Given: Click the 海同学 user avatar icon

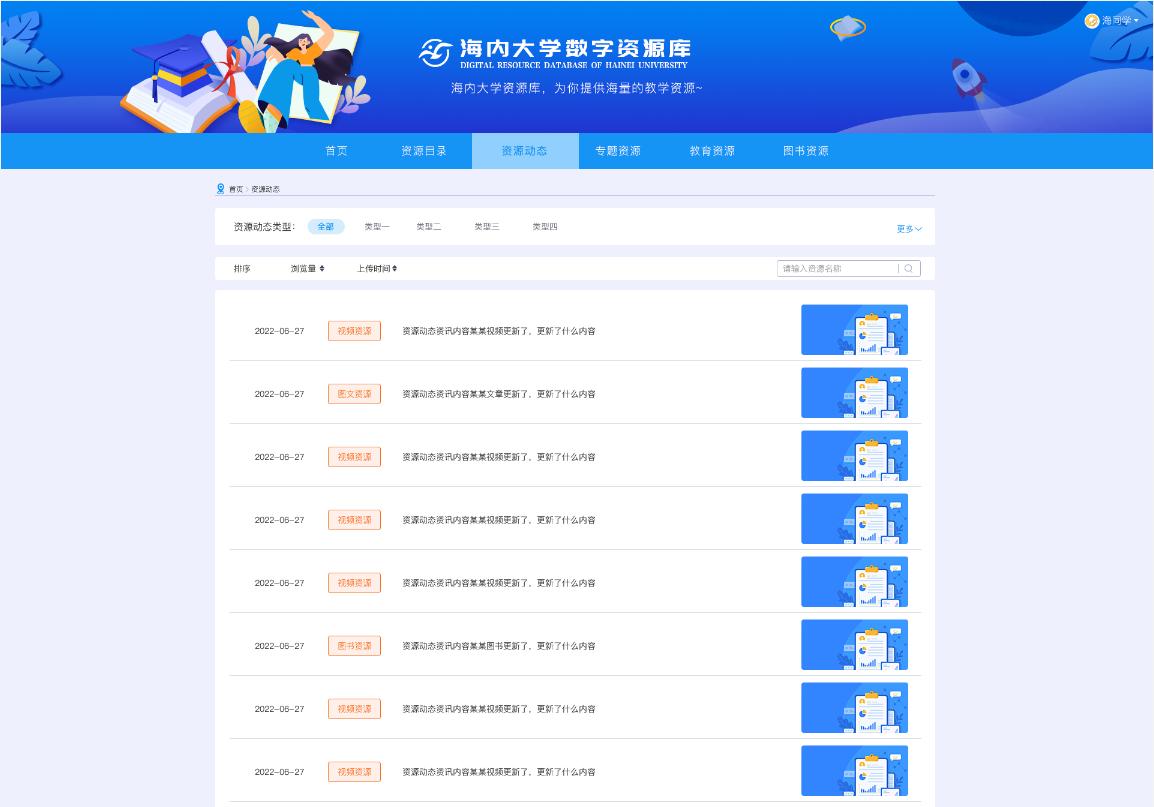Looking at the screenshot, I should pyautogui.click(x=1090, y=18).
